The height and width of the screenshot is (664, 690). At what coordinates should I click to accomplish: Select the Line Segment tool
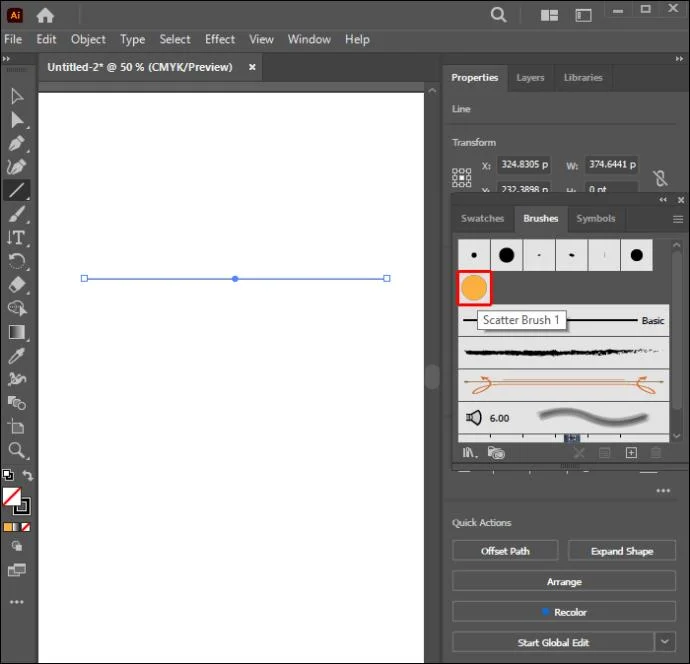coord(16,190)
